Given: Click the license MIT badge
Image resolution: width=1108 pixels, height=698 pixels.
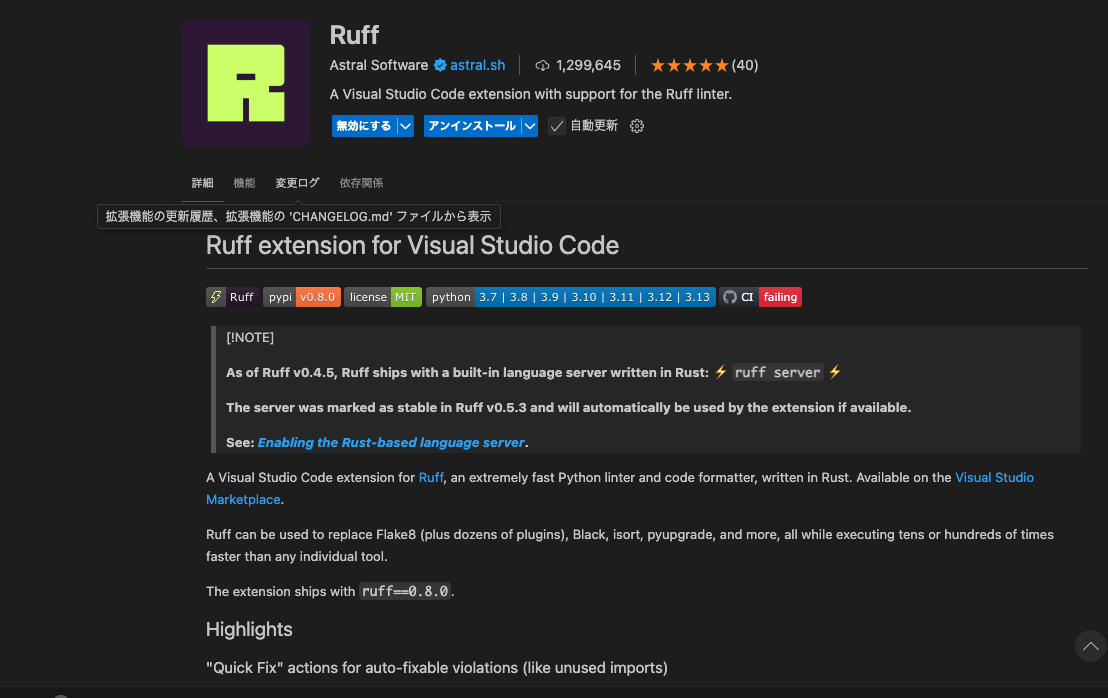Looking at the screenshot, I should [383, 297].
